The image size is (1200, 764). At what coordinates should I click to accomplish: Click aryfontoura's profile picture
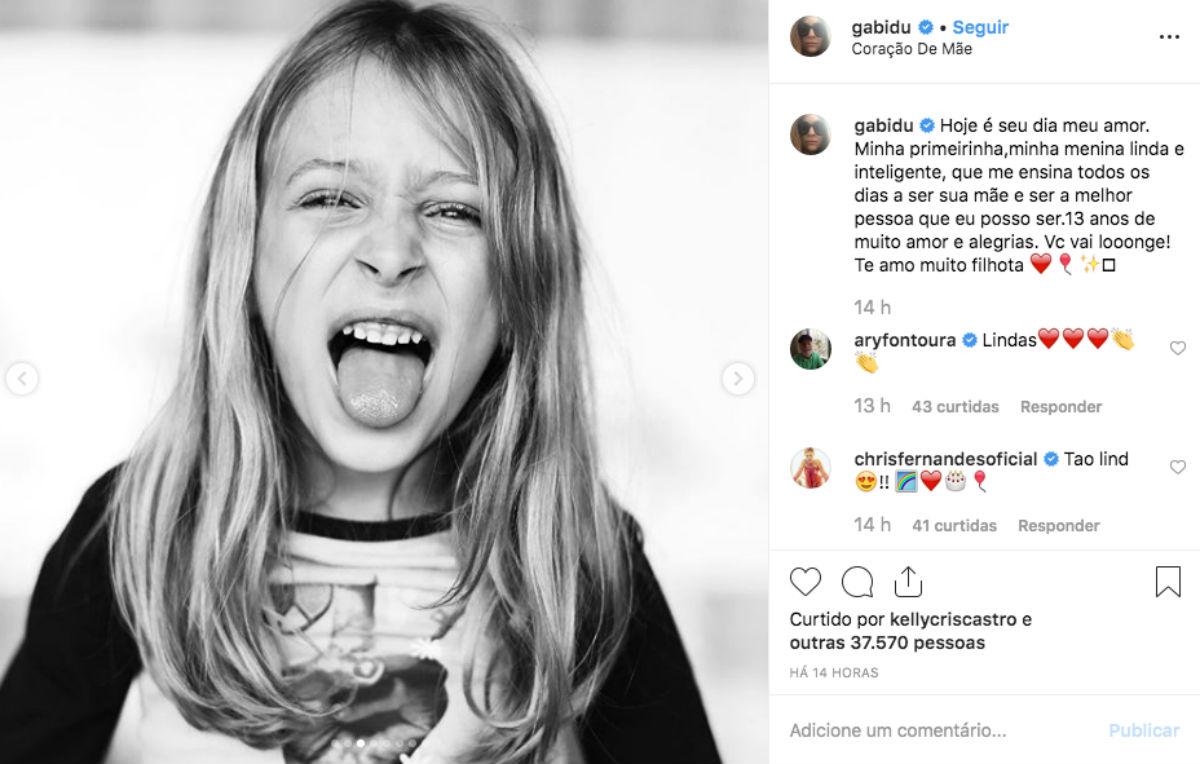[x=810, y=349]
